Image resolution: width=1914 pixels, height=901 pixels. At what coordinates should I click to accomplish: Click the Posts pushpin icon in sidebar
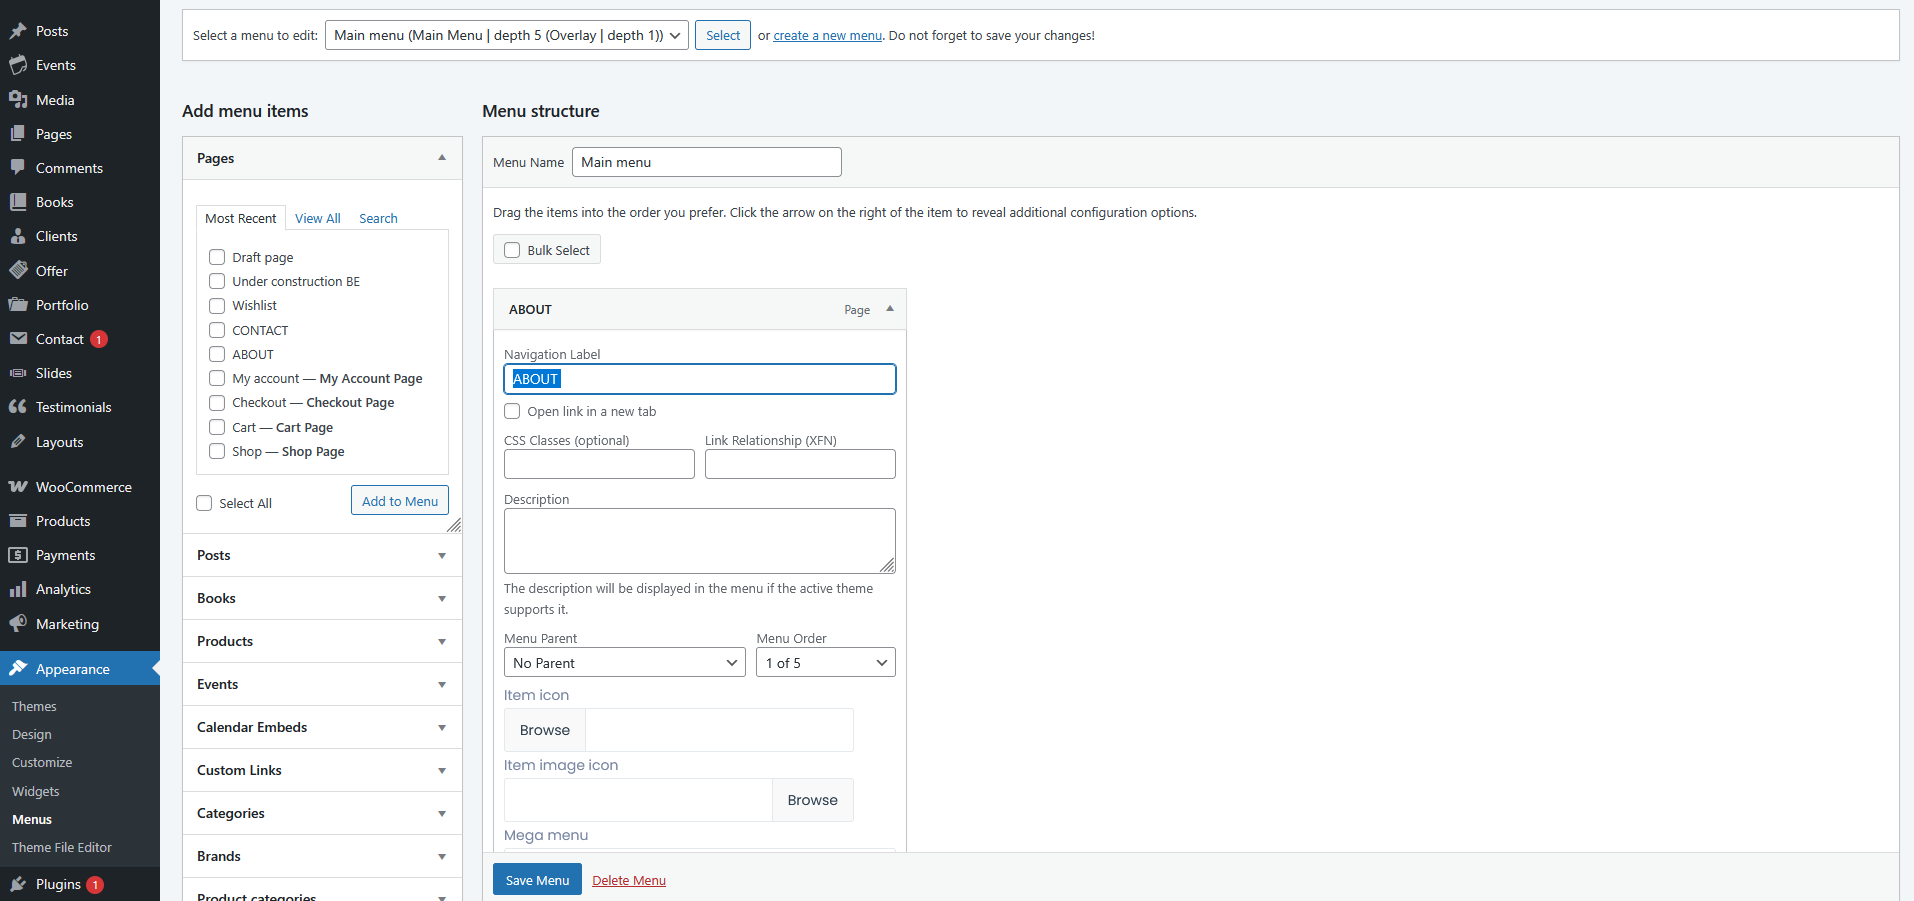pos(18,31)
